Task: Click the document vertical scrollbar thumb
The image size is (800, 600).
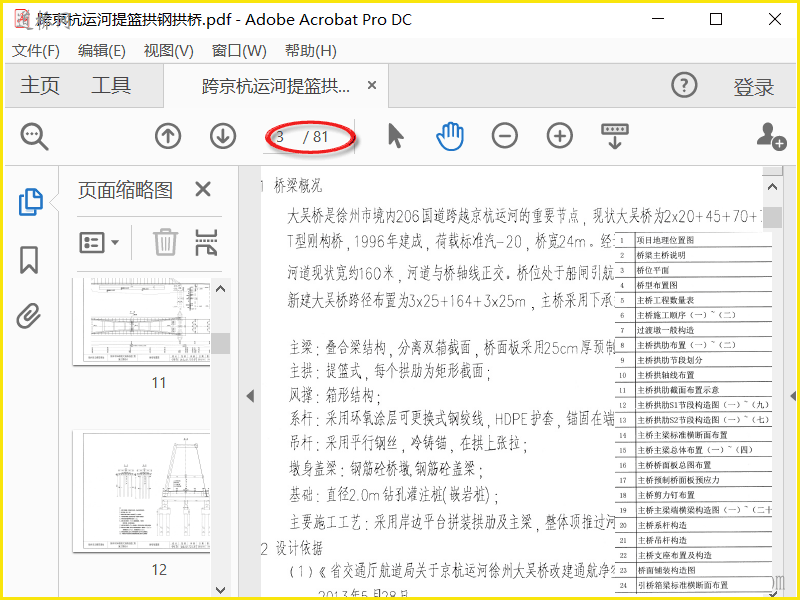Action: (x=772, y=216)
